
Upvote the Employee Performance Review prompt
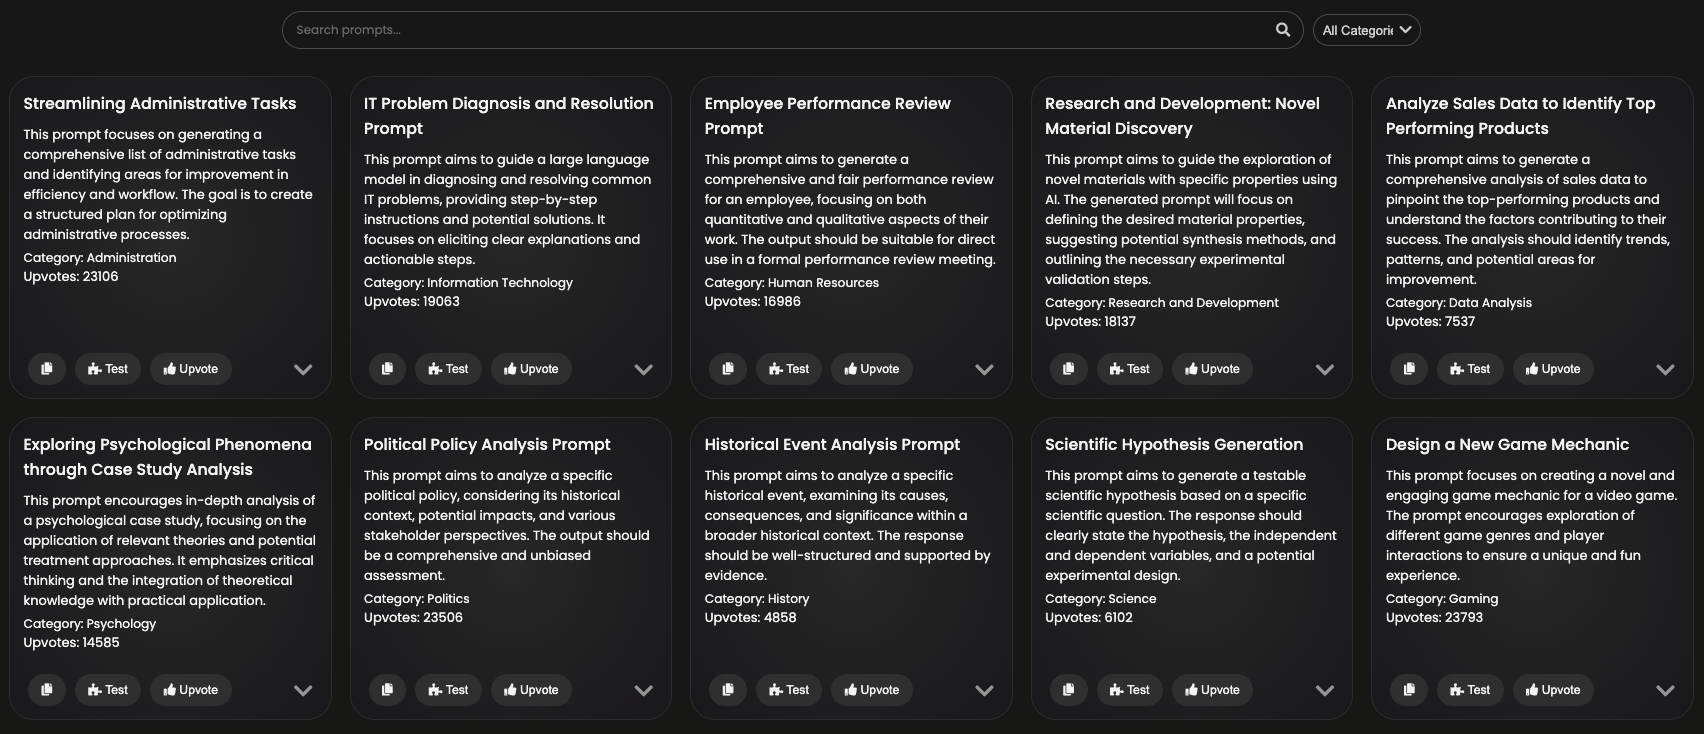tap(872, 369)
